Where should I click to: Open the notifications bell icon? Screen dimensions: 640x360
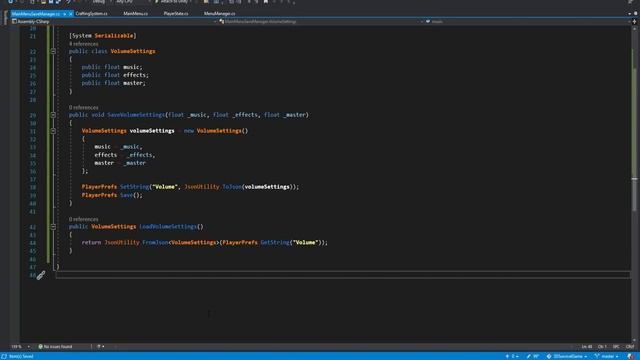click(631, 356)
